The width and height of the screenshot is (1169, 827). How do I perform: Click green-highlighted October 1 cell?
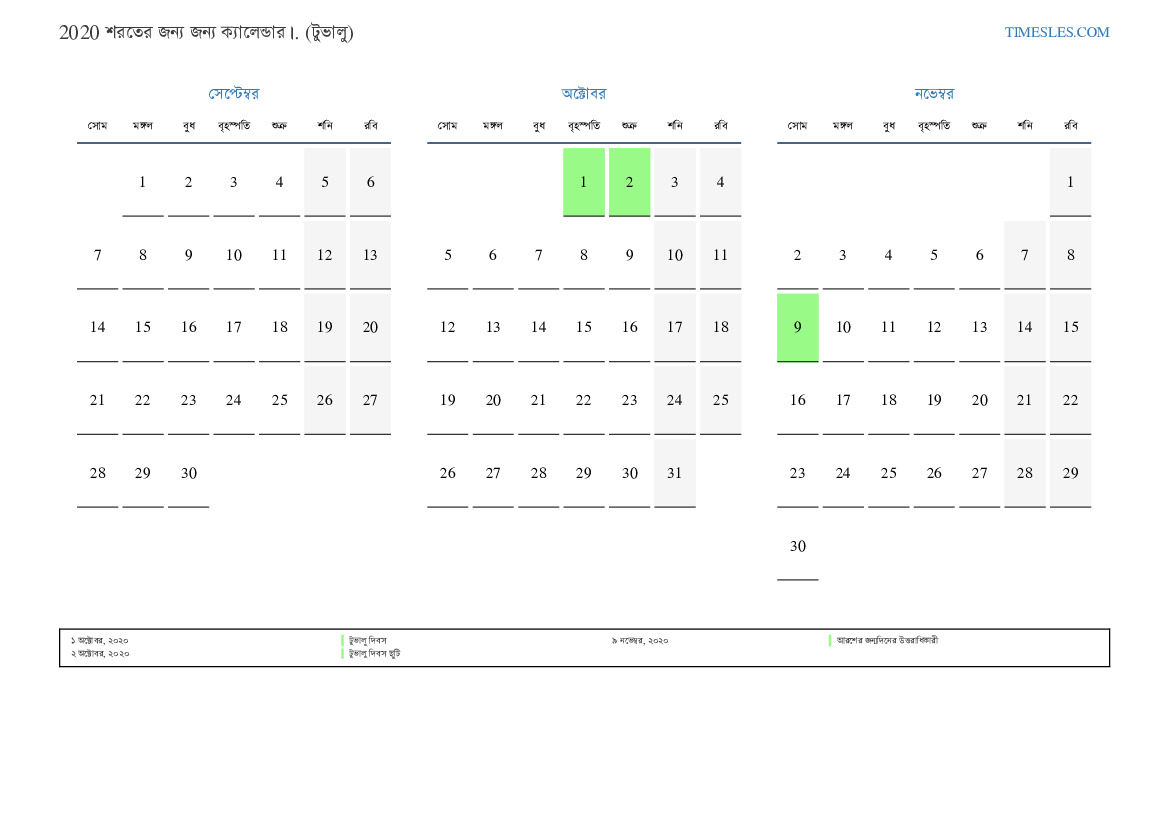click(x=584, y=182)
